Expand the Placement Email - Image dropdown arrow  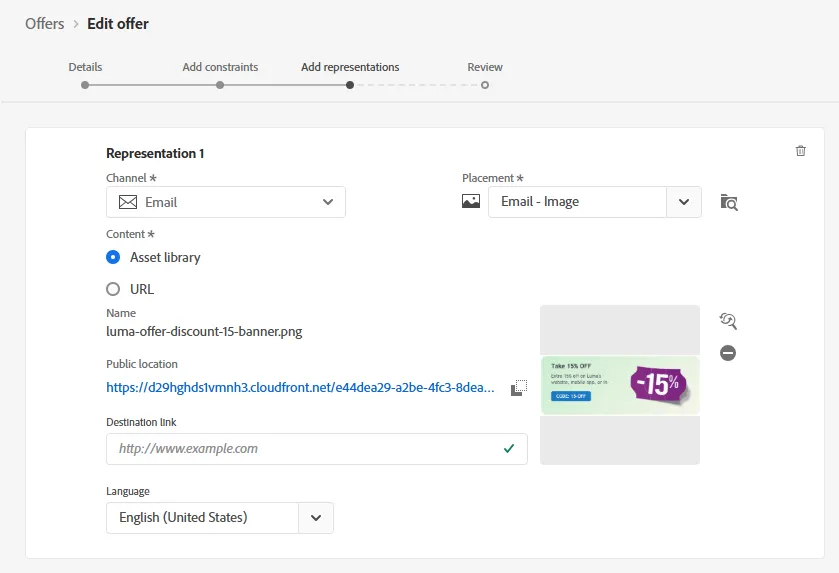(x=684, y=202)
